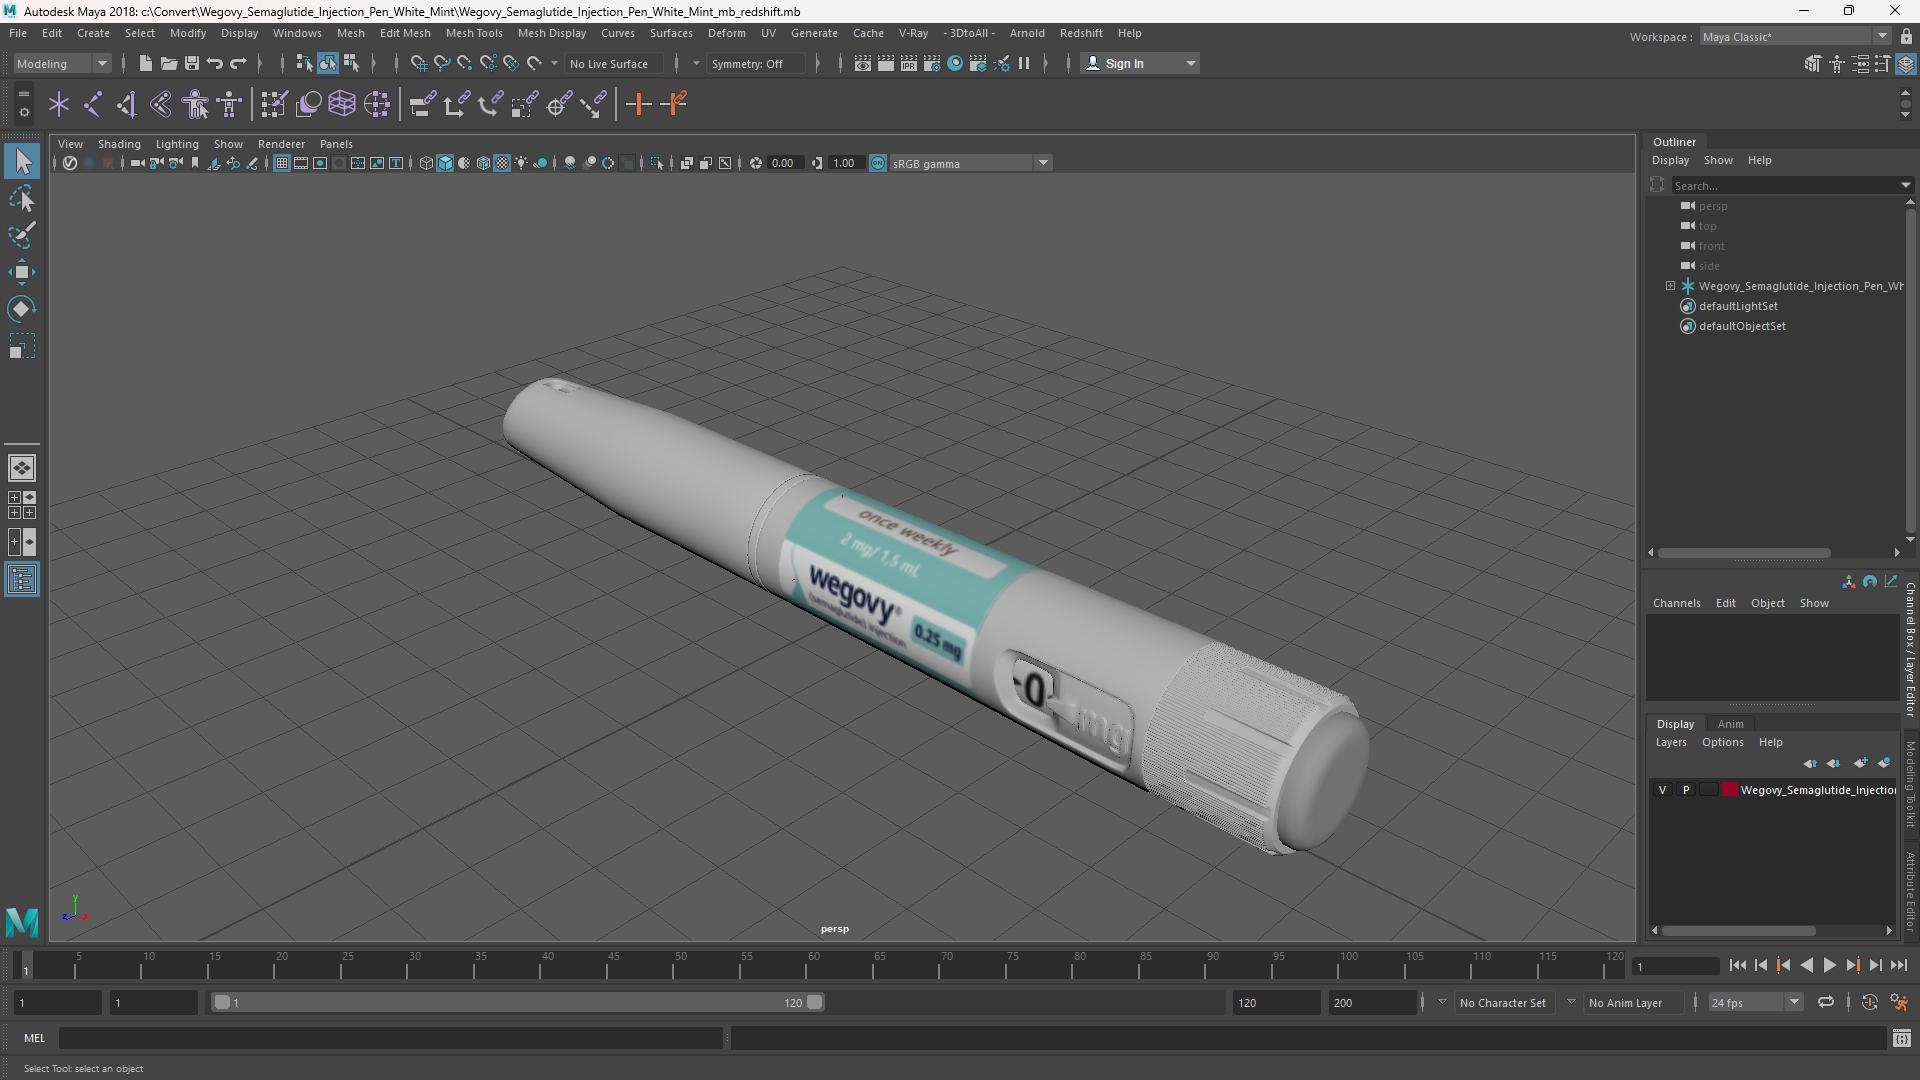
Task: Open the Modeling menu set dropdown
Action: pyautogui.click(x=62, y=63)
